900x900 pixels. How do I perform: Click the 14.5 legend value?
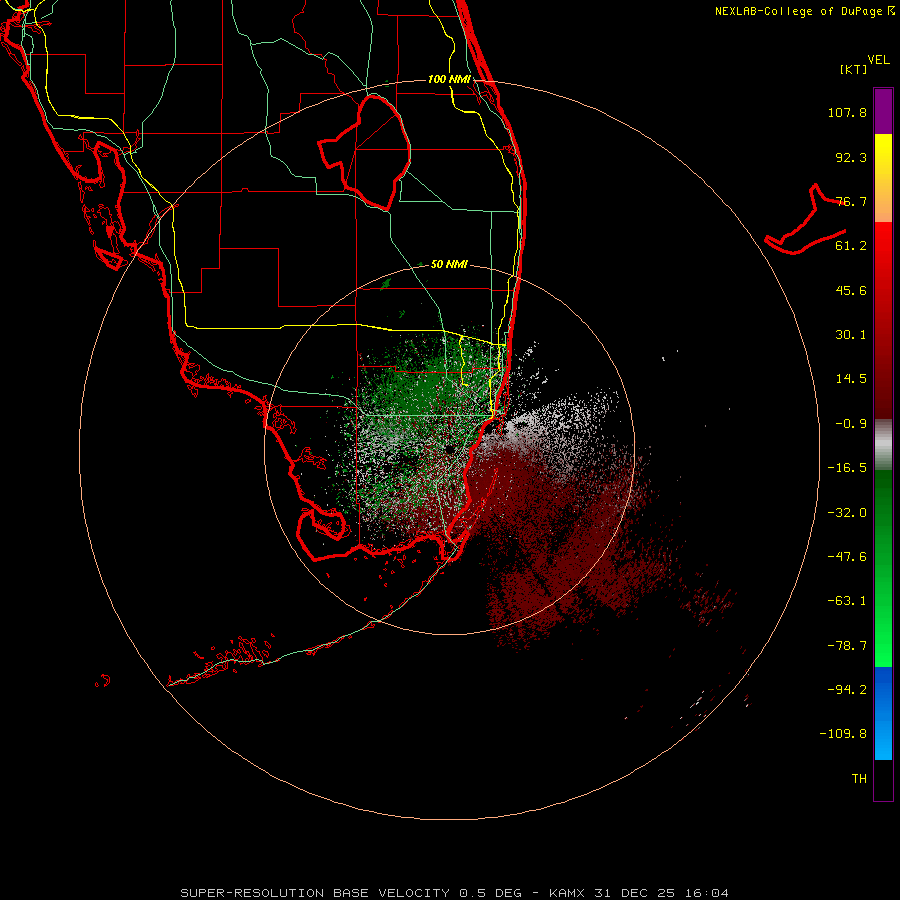point(851,379)
